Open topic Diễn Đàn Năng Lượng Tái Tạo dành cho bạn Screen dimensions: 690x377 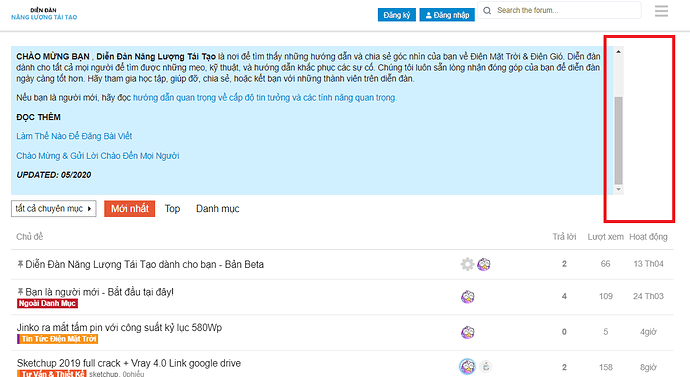[144, 264]
